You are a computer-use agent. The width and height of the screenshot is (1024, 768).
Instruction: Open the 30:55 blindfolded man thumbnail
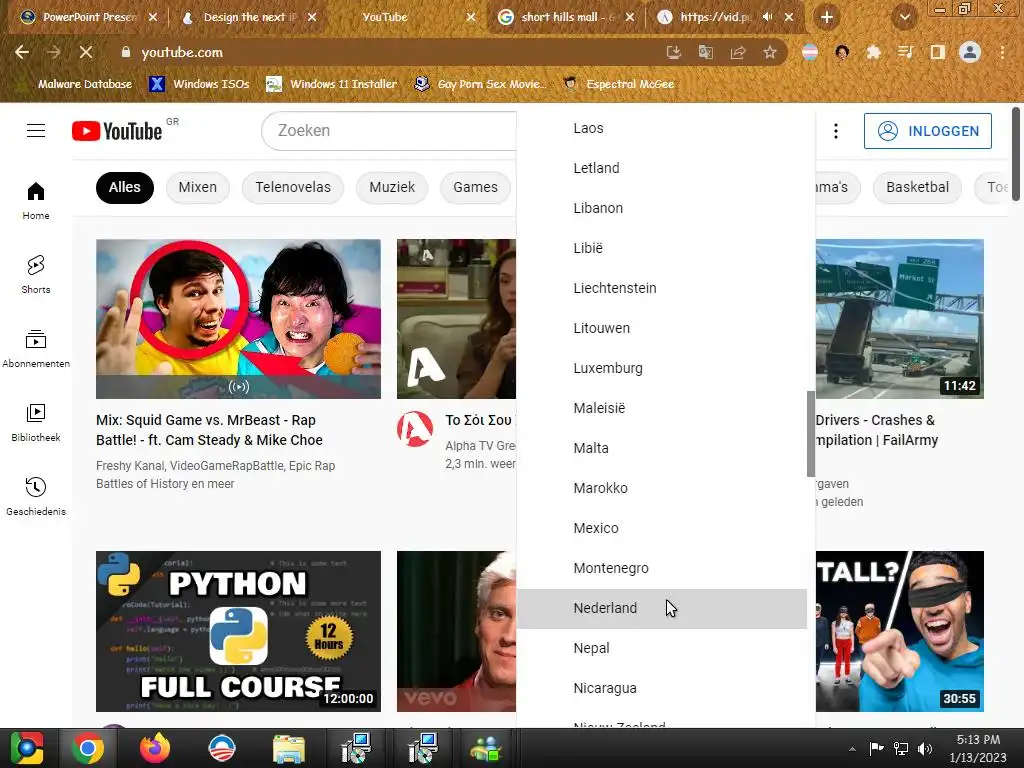pos(900,631)
